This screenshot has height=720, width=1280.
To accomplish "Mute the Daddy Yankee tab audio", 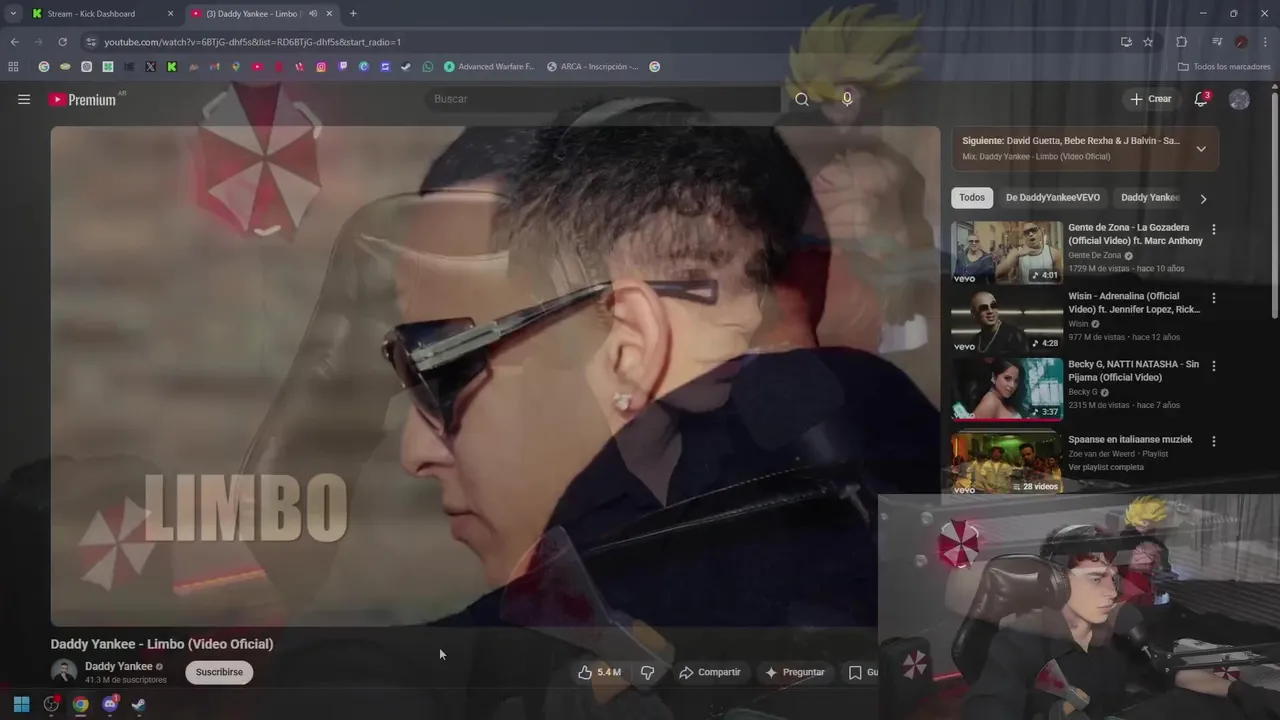I will click(x=313, y=14).
